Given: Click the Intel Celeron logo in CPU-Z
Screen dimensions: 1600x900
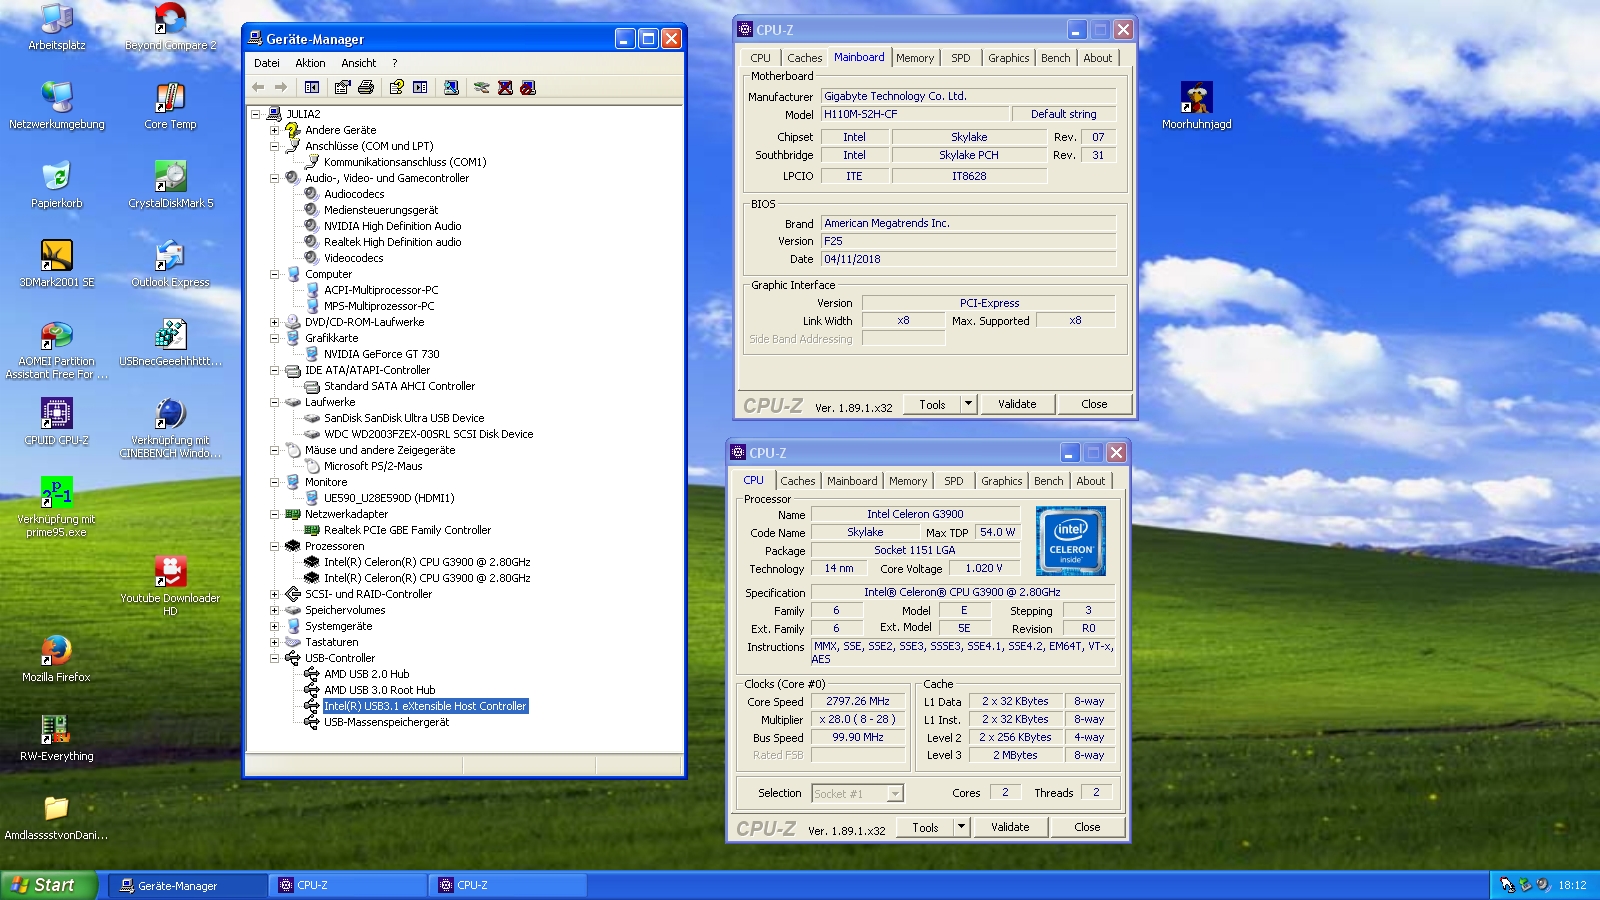Looking at the screenshot, I should pos(1071,541).
